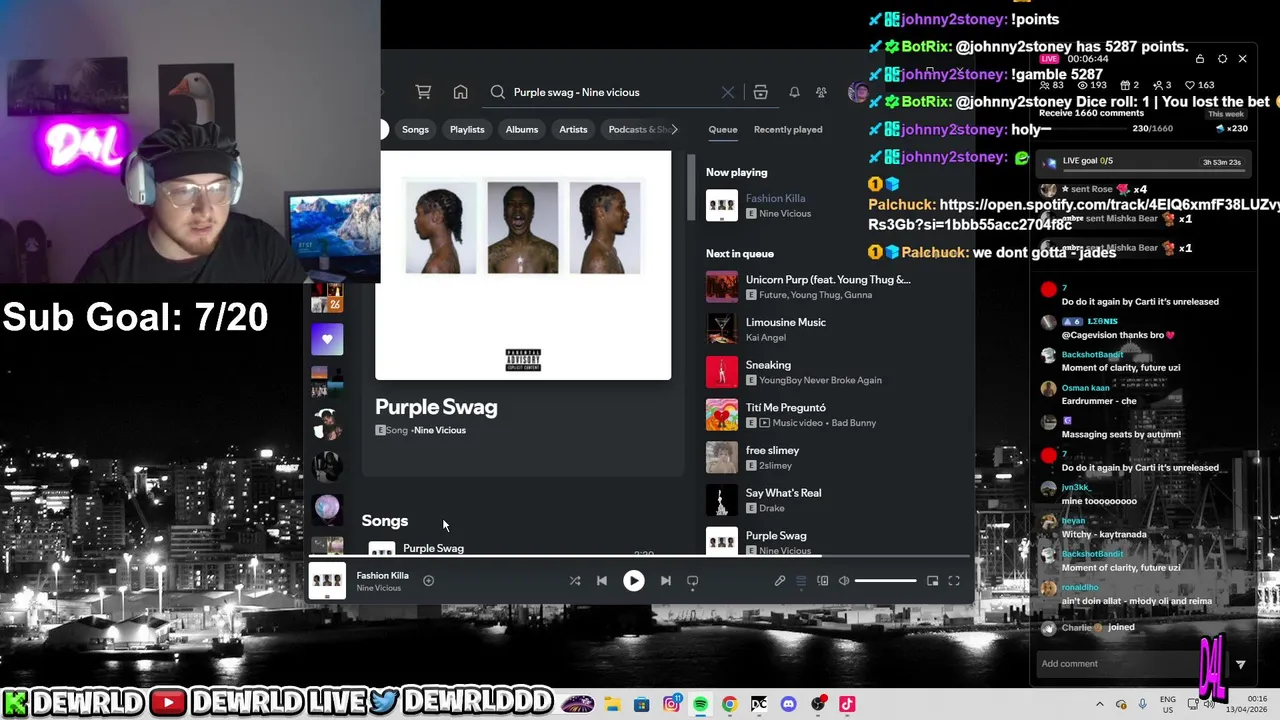1280x720 pixels.
Task: Expand more filter chips with right chevron
Action: coord(674,129)
